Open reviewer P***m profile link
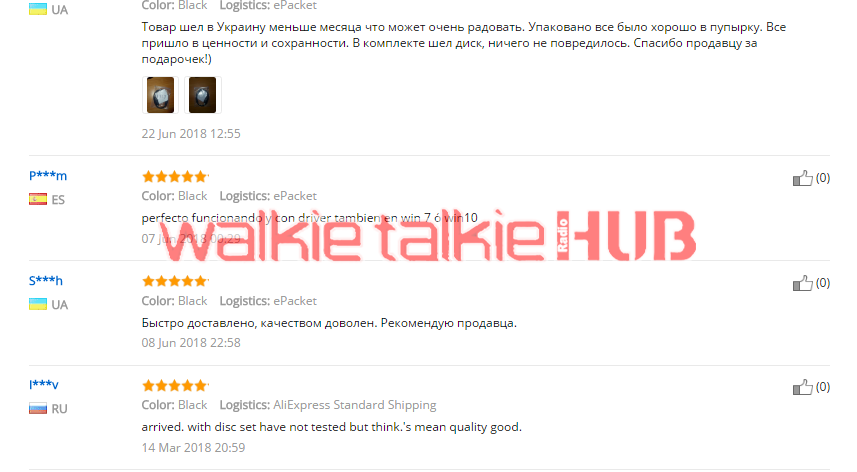This screenshot has height=472, width=857. [x=48, y=175]
